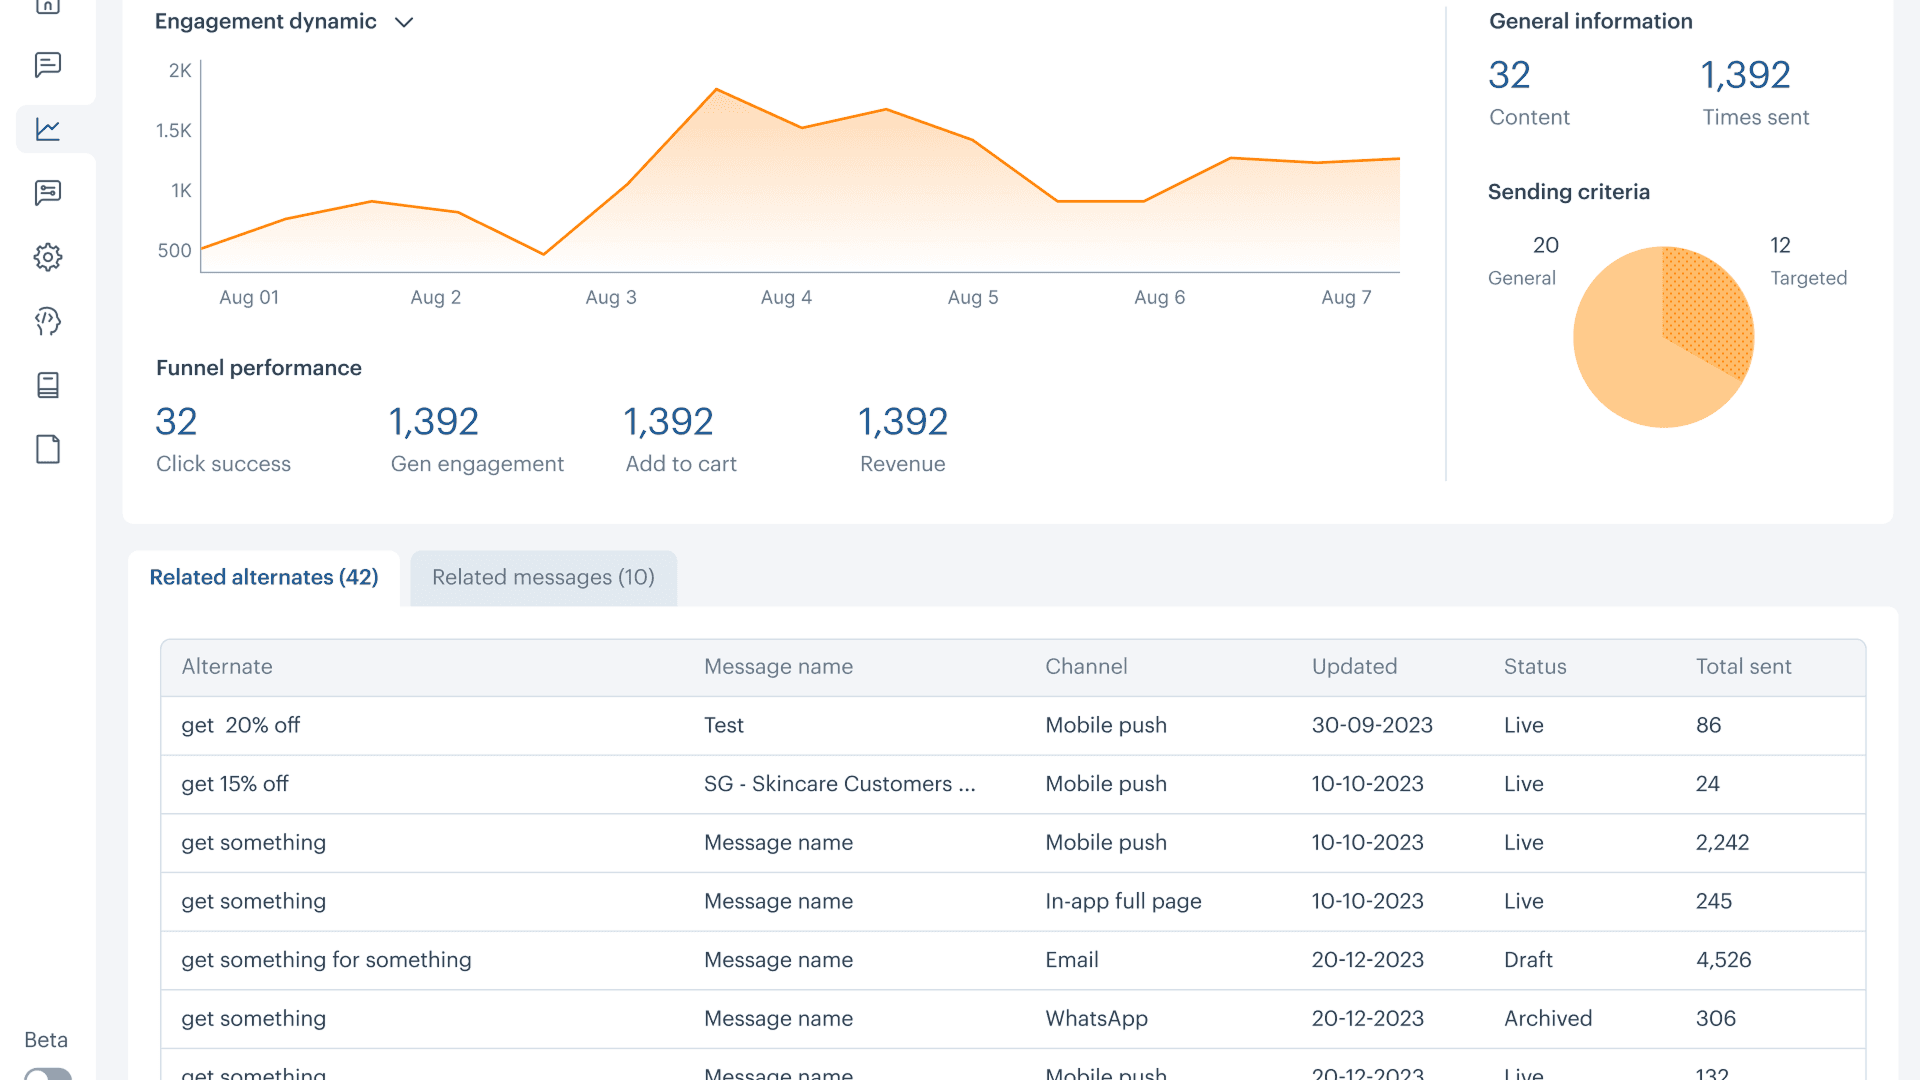
Task: Select the analytics line chart sidebar icon
Action: click(48, 129)
